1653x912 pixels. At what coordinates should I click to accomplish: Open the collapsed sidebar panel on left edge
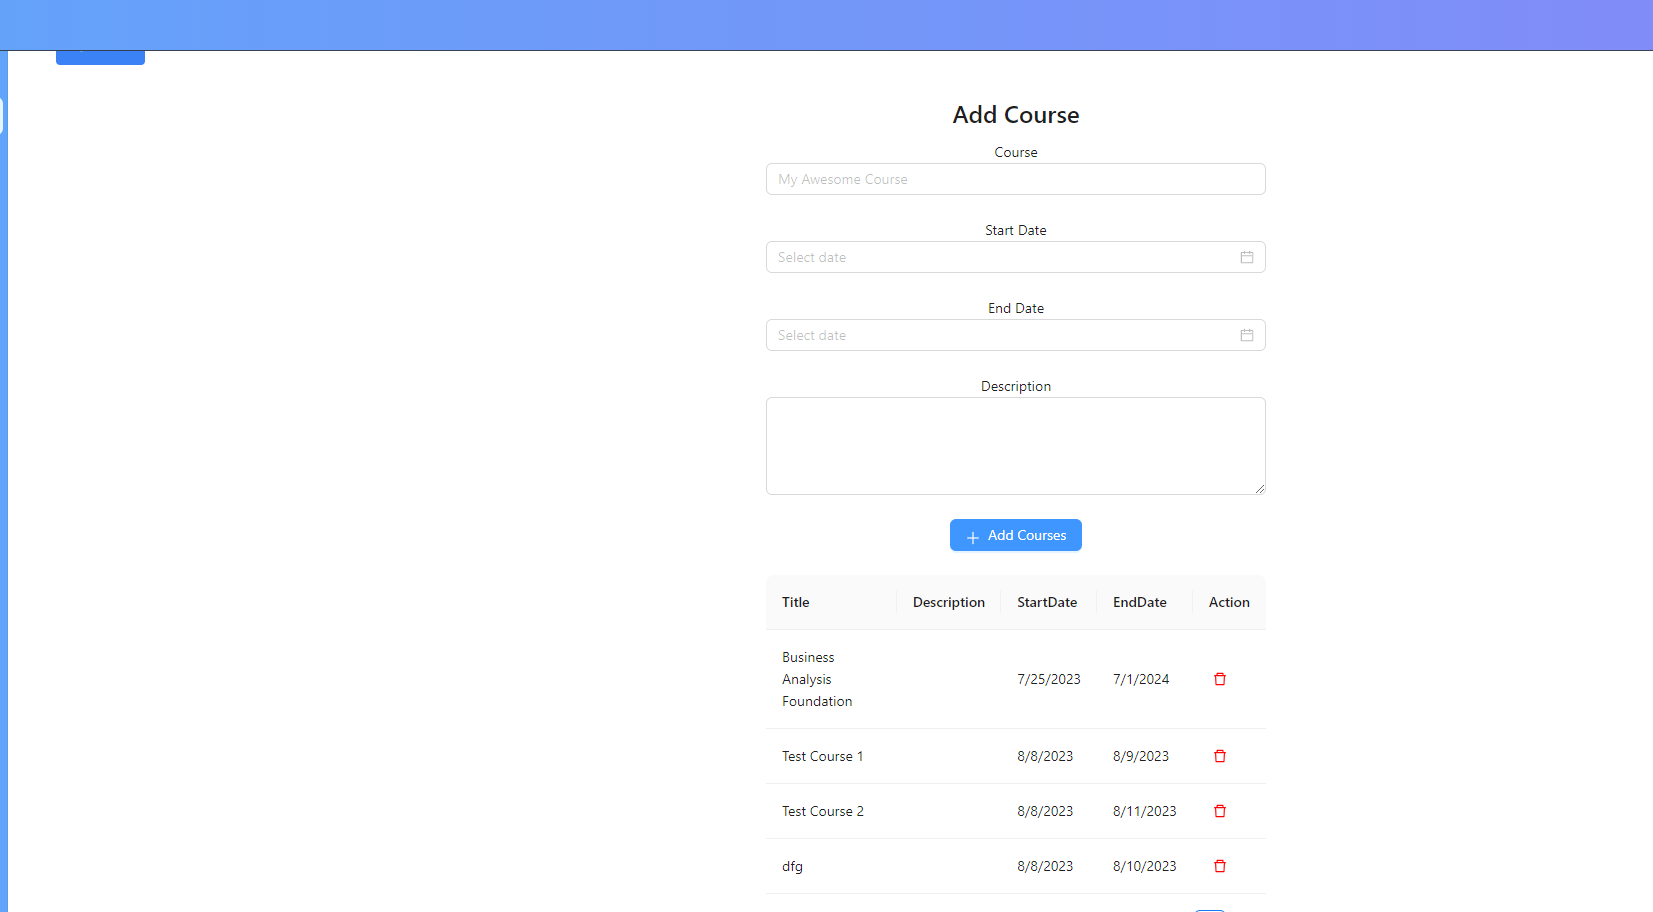tap(4, 116)
